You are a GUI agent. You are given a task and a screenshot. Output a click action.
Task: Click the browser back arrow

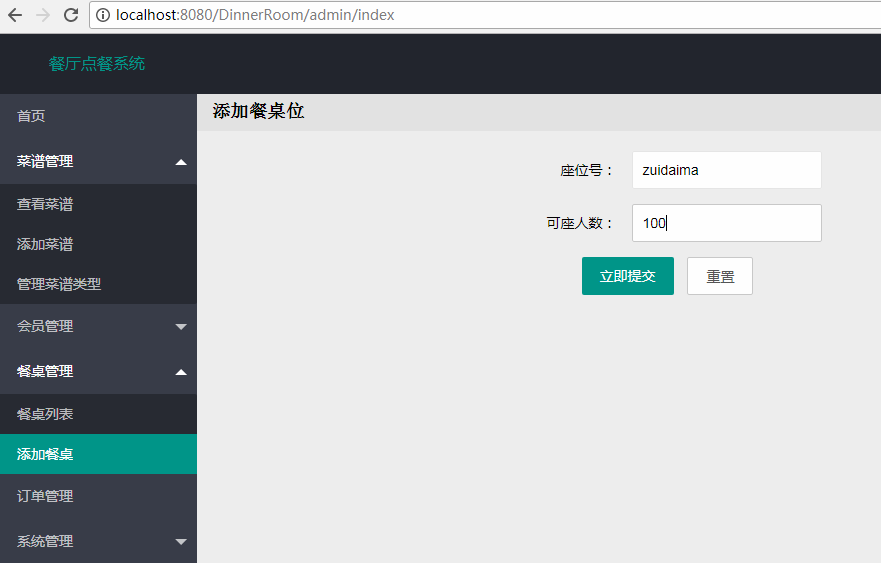(15, 16)
